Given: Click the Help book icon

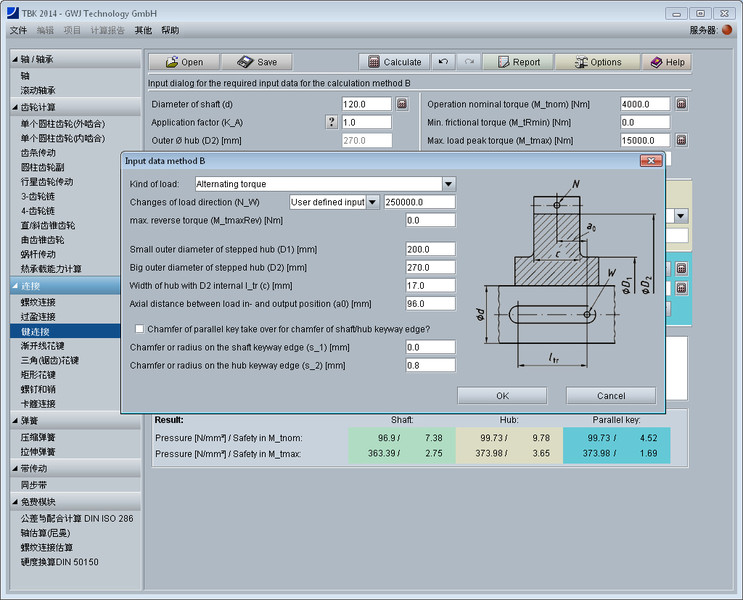Looking at the screenshot, I should coord(656,62).
